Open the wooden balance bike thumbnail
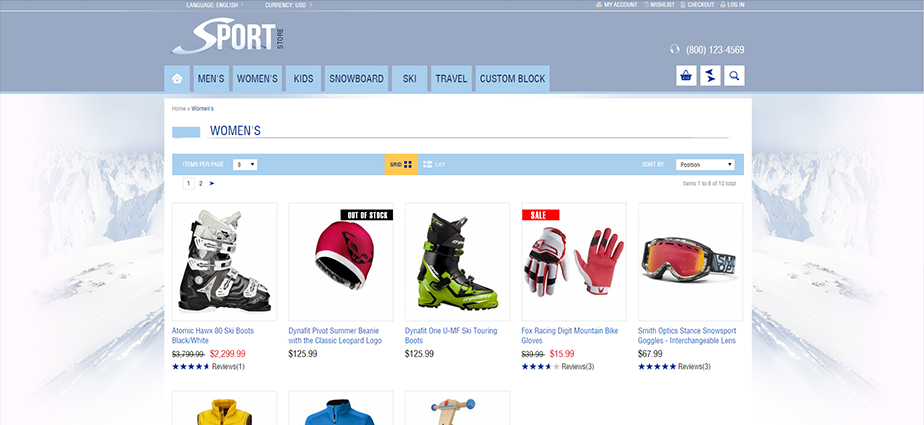This screenshot has width=924, height=425. [457, 408]
